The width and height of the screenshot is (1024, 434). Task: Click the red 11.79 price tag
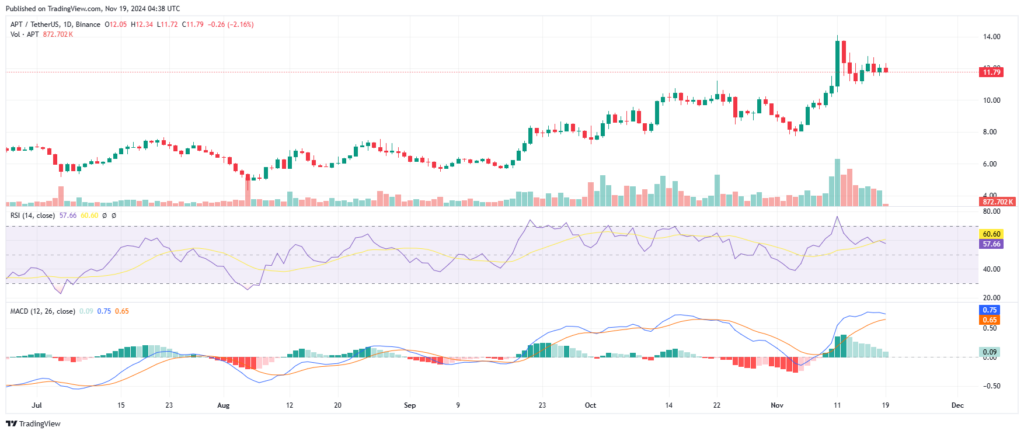[992, 72]
